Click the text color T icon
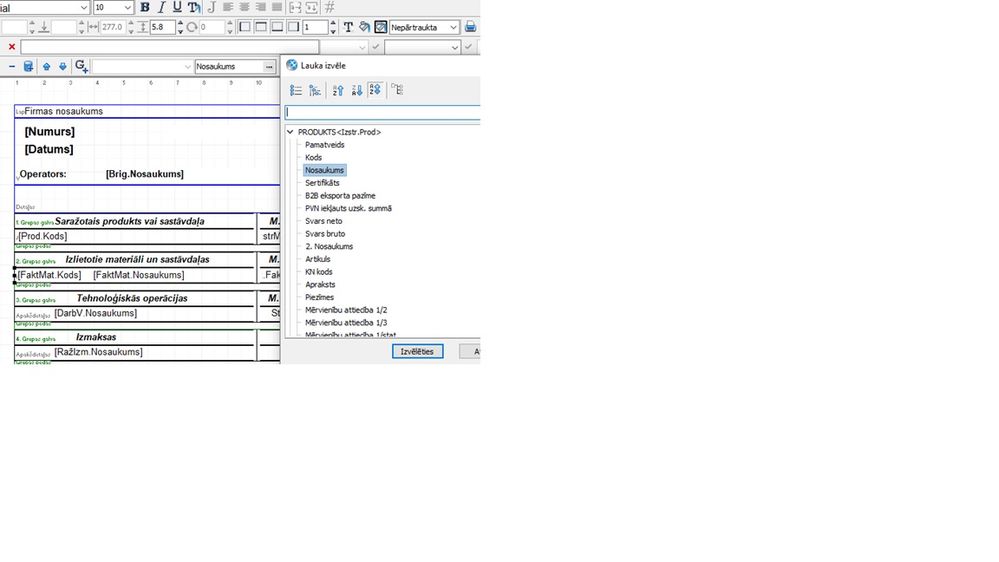The width and height of the screenshot is (999, 562). click(348, 27)
